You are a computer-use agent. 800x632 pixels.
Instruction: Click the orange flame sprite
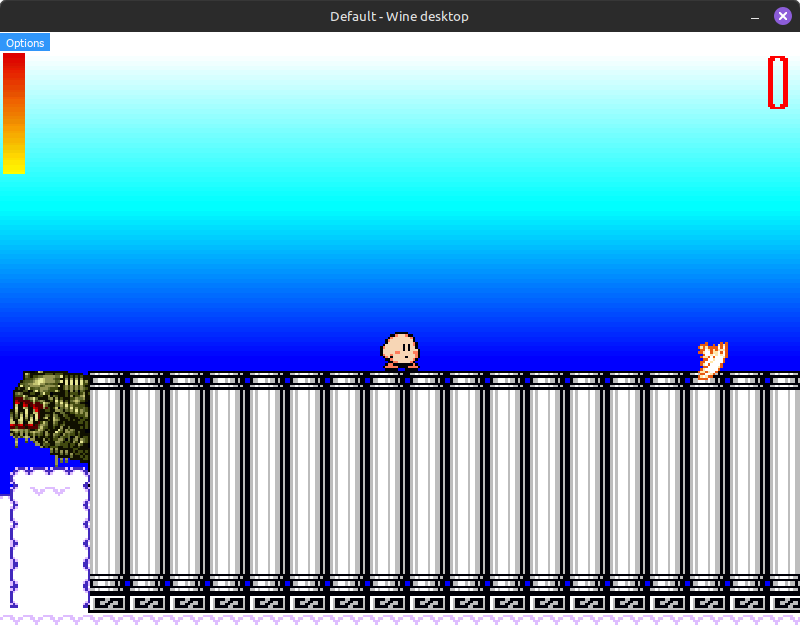pyautogui.click(x=713, y=360)
